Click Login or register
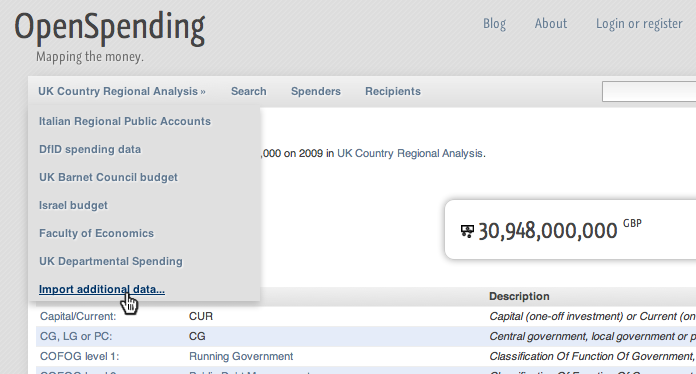The width and height of the screenshot is (696, 374). [x=639, y=24]
